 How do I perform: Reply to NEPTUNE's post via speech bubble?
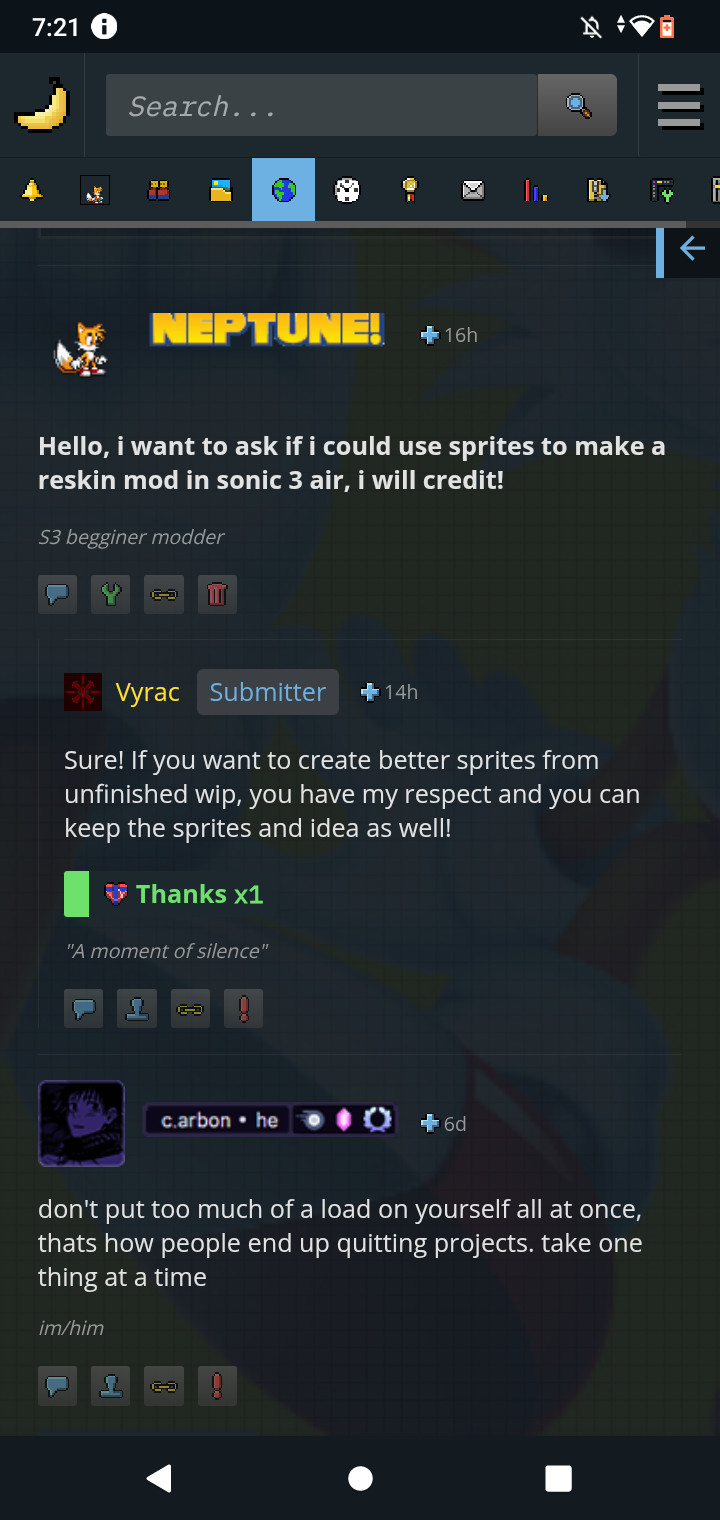58,595
